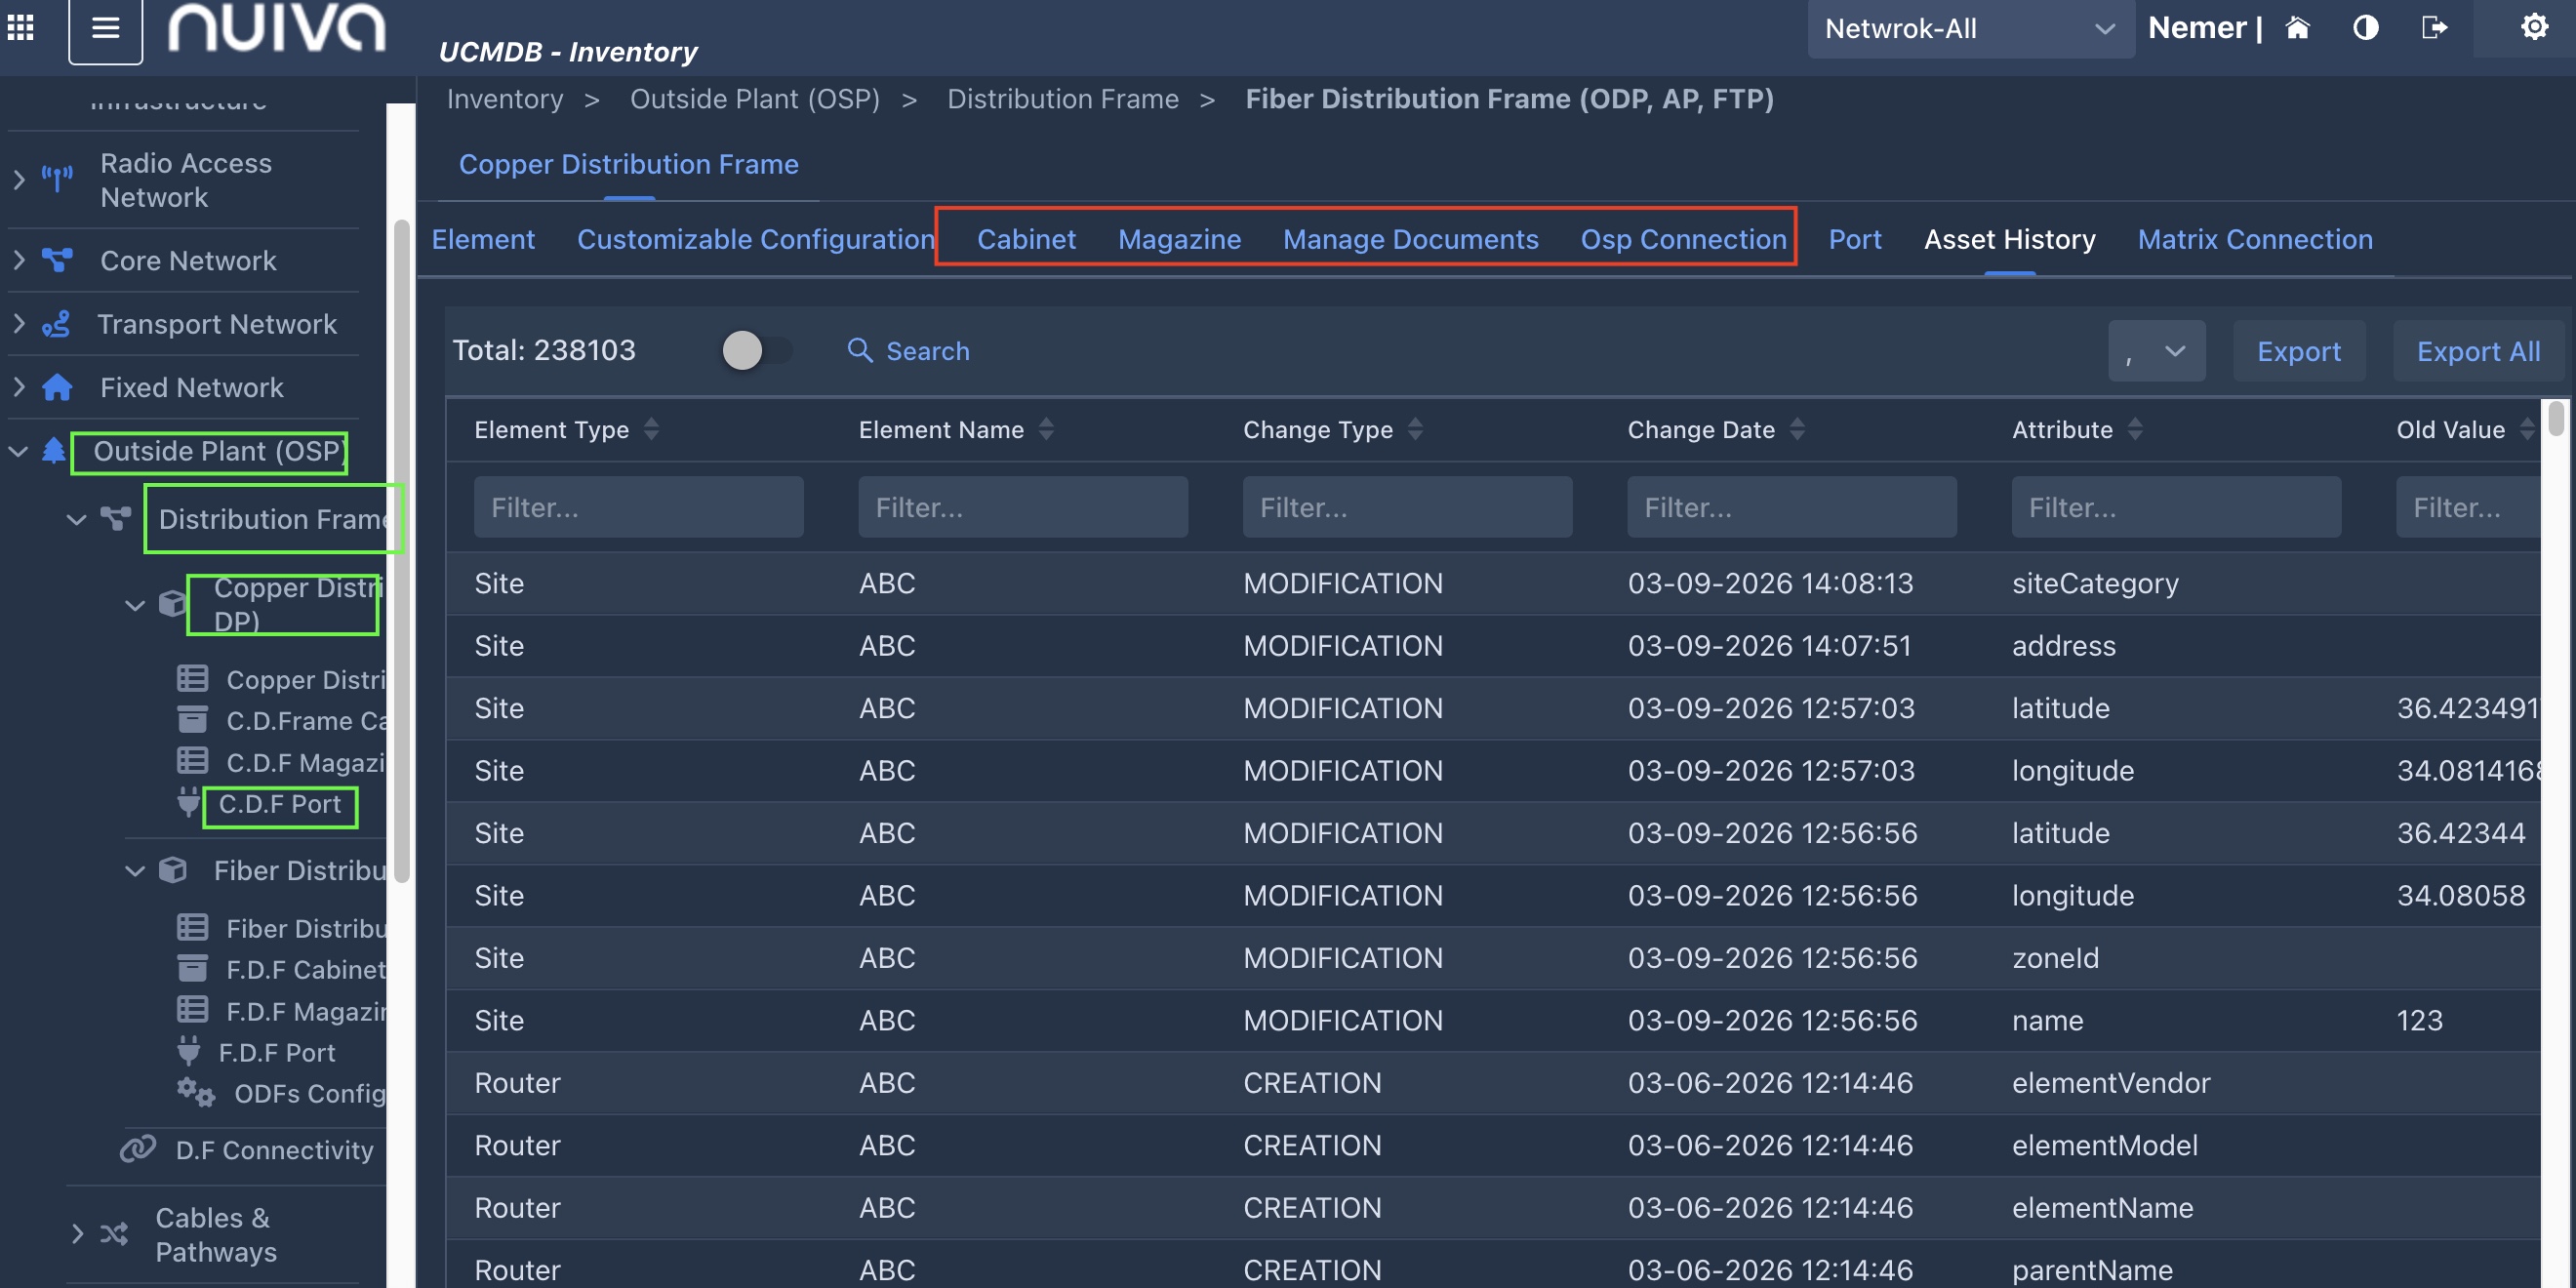Expand the Radio Access Network node
The height and width of the screenshot is (1288, 2576).
(19, 179)
